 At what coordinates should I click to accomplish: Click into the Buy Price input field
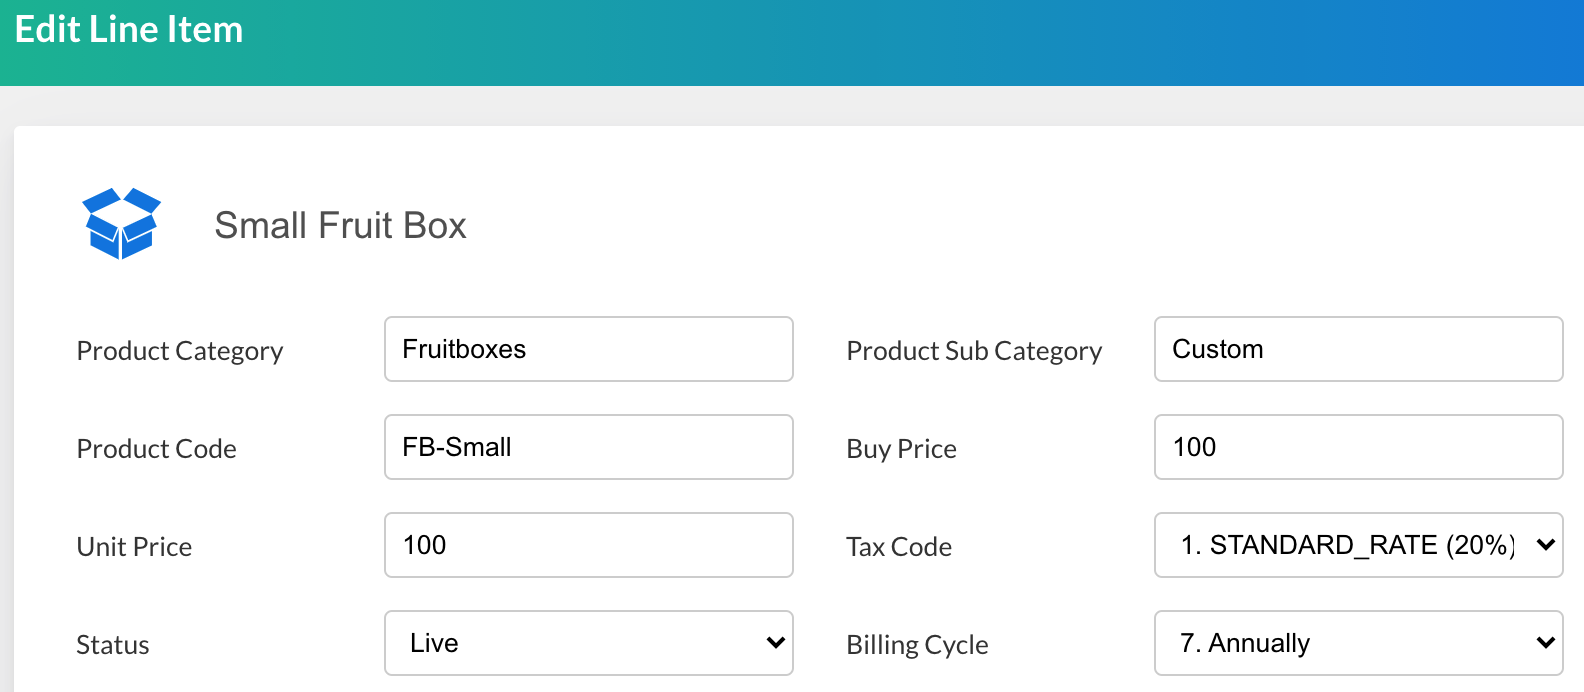point(1357,447)
